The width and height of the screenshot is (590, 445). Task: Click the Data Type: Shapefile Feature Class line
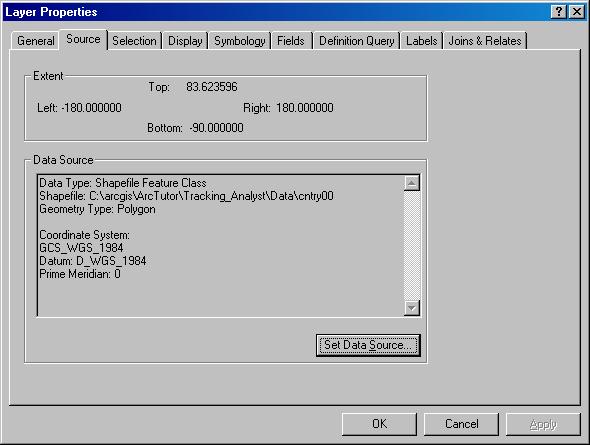pyautogui.click(x=123, y=183)
